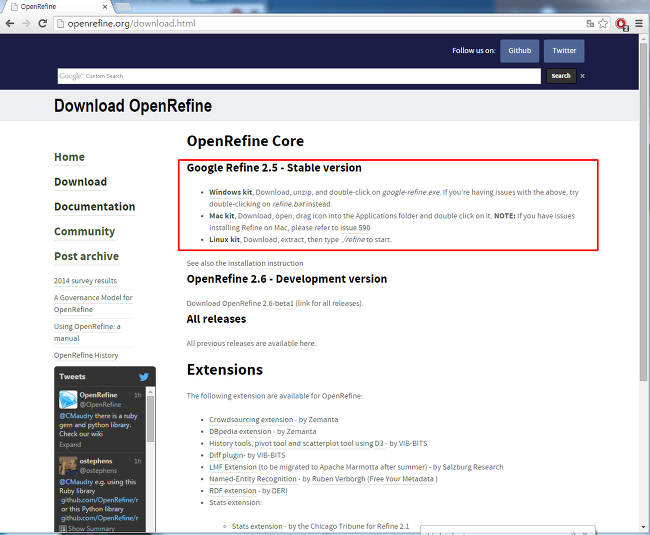The height and width of the screenshot is (535, 650).
Task: Open the LMF Extension link
Action: click(x=233, y=467)
